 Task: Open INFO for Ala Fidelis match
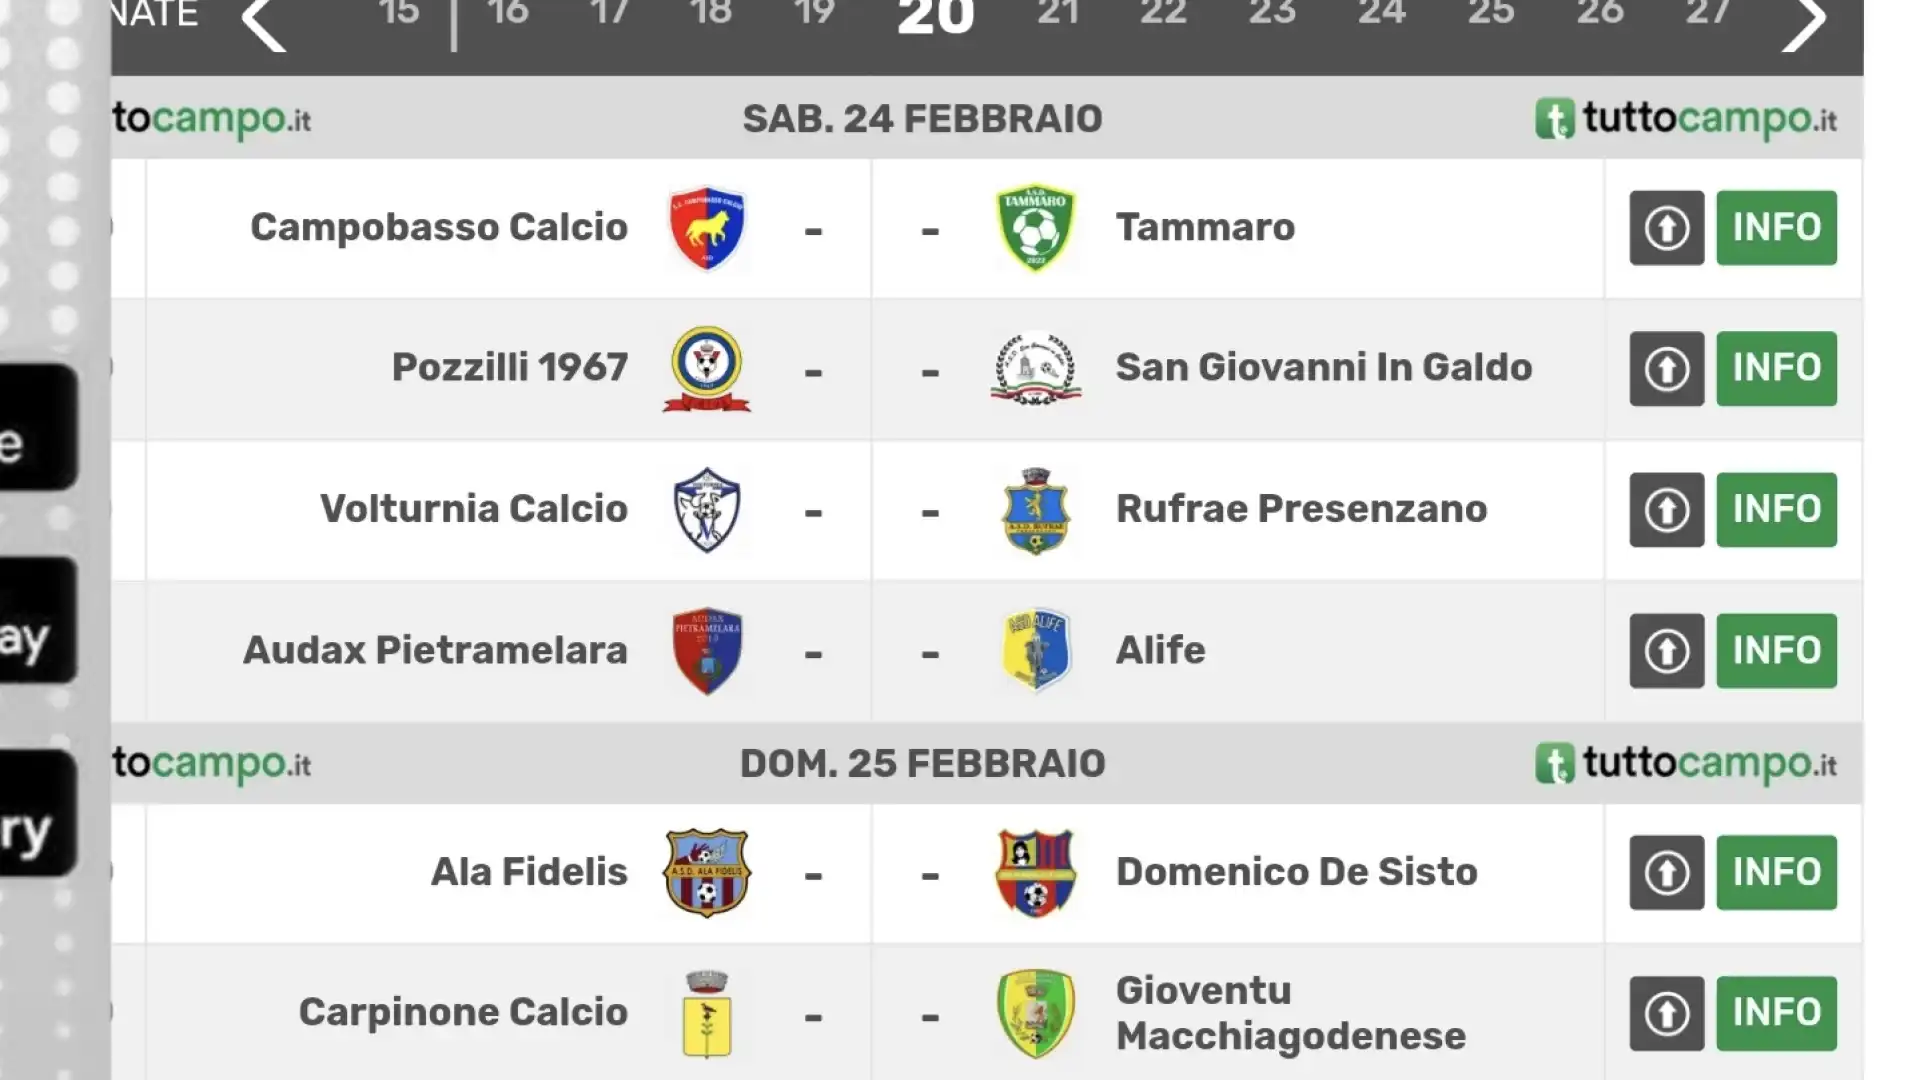click(1777, 873)
